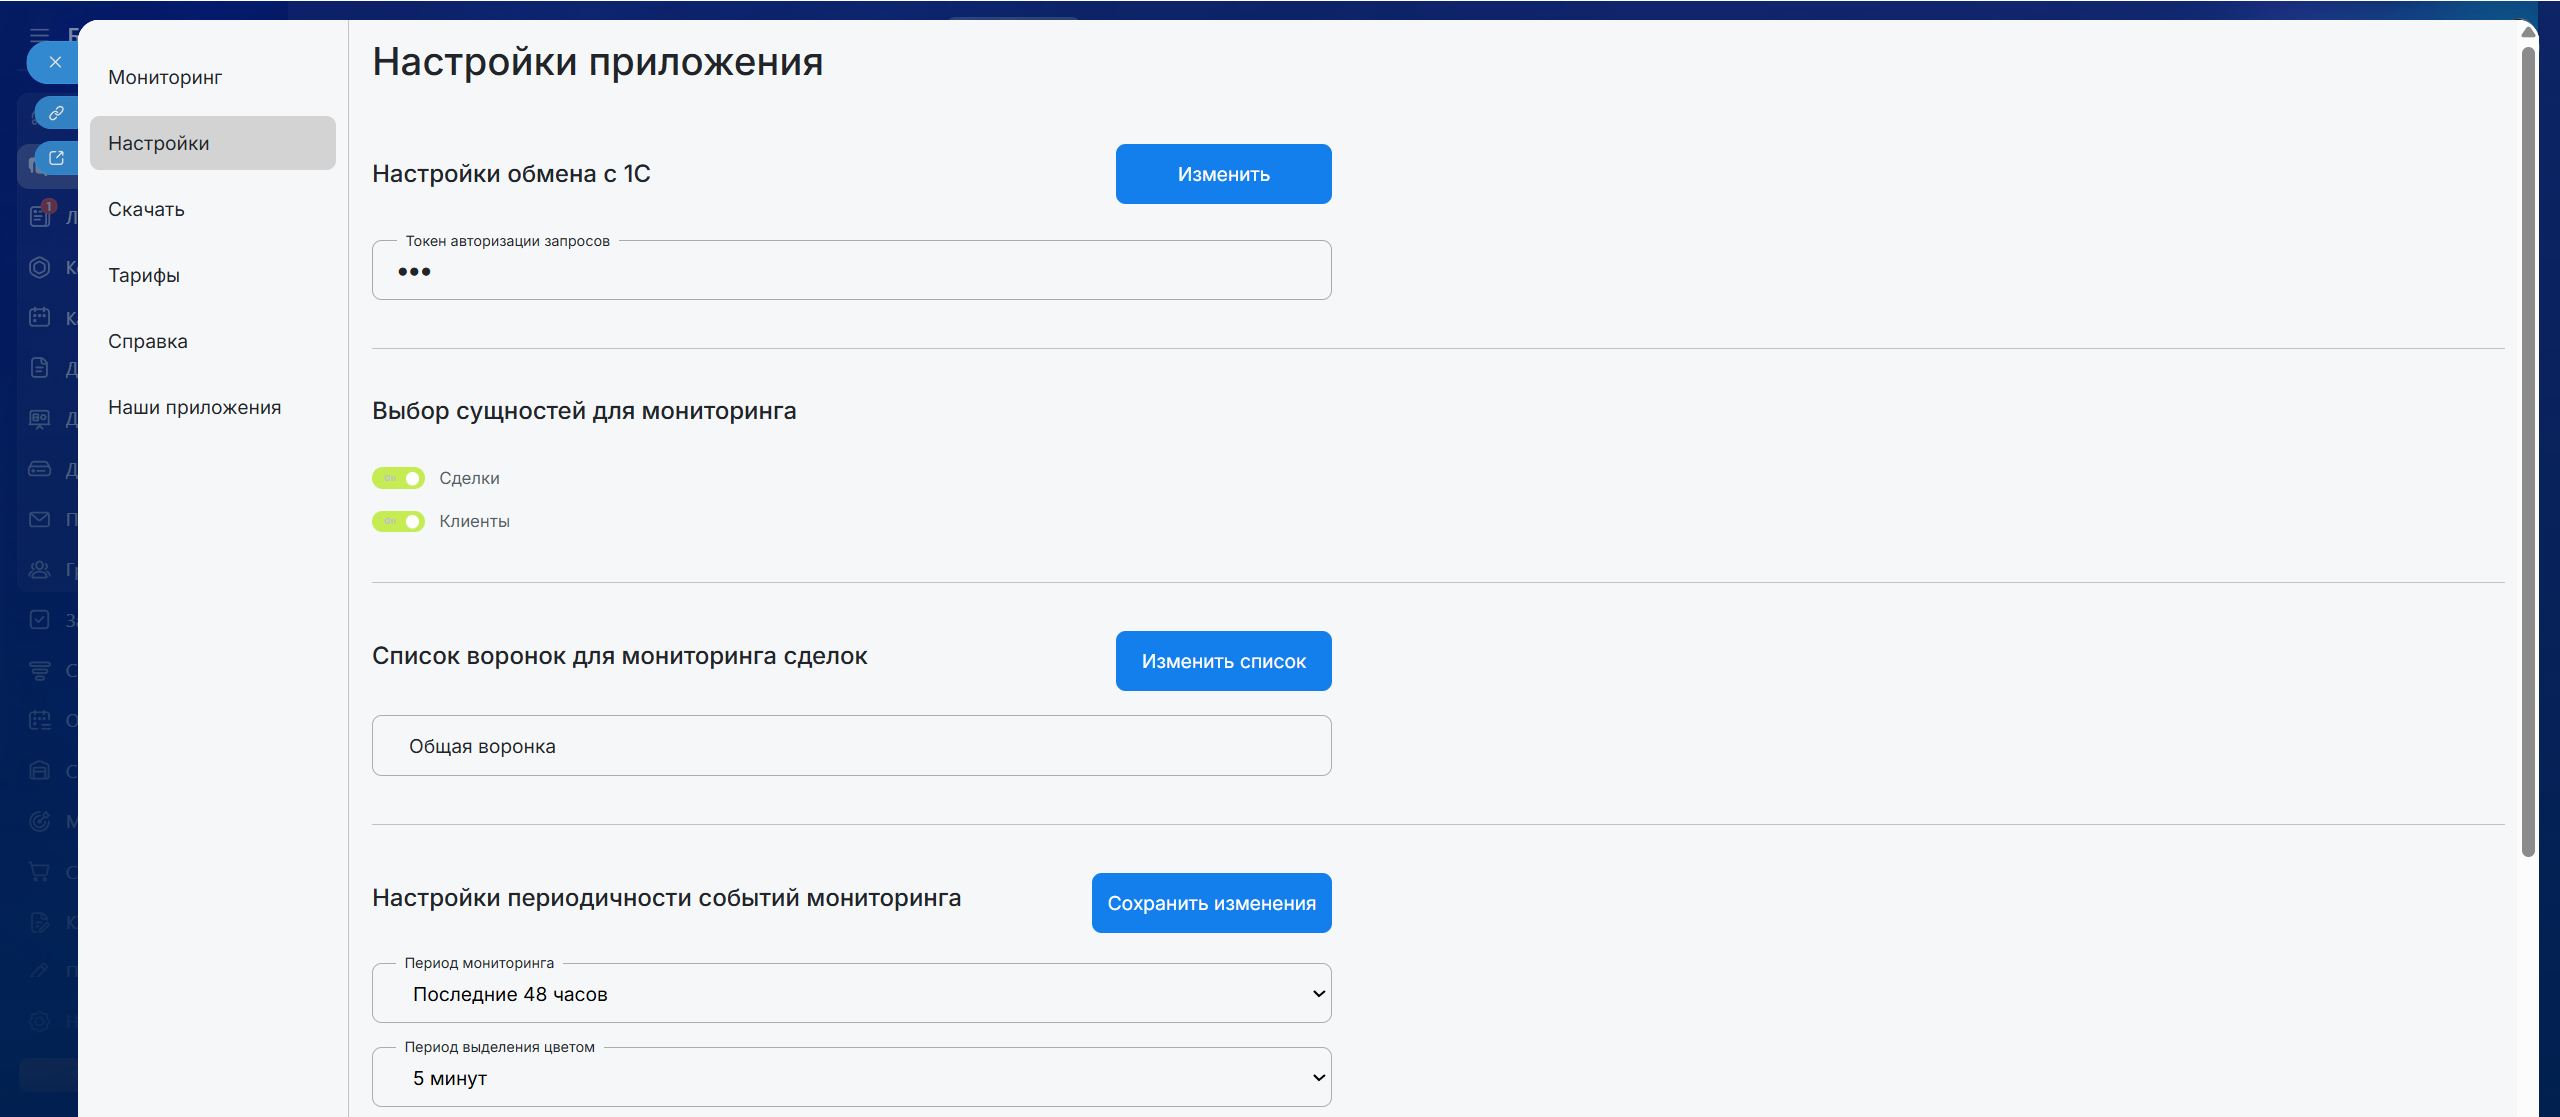This screenshot has width=2560, height=1117.
Task: Click the Токен авторизации запросов field
Action: point(851,271)
